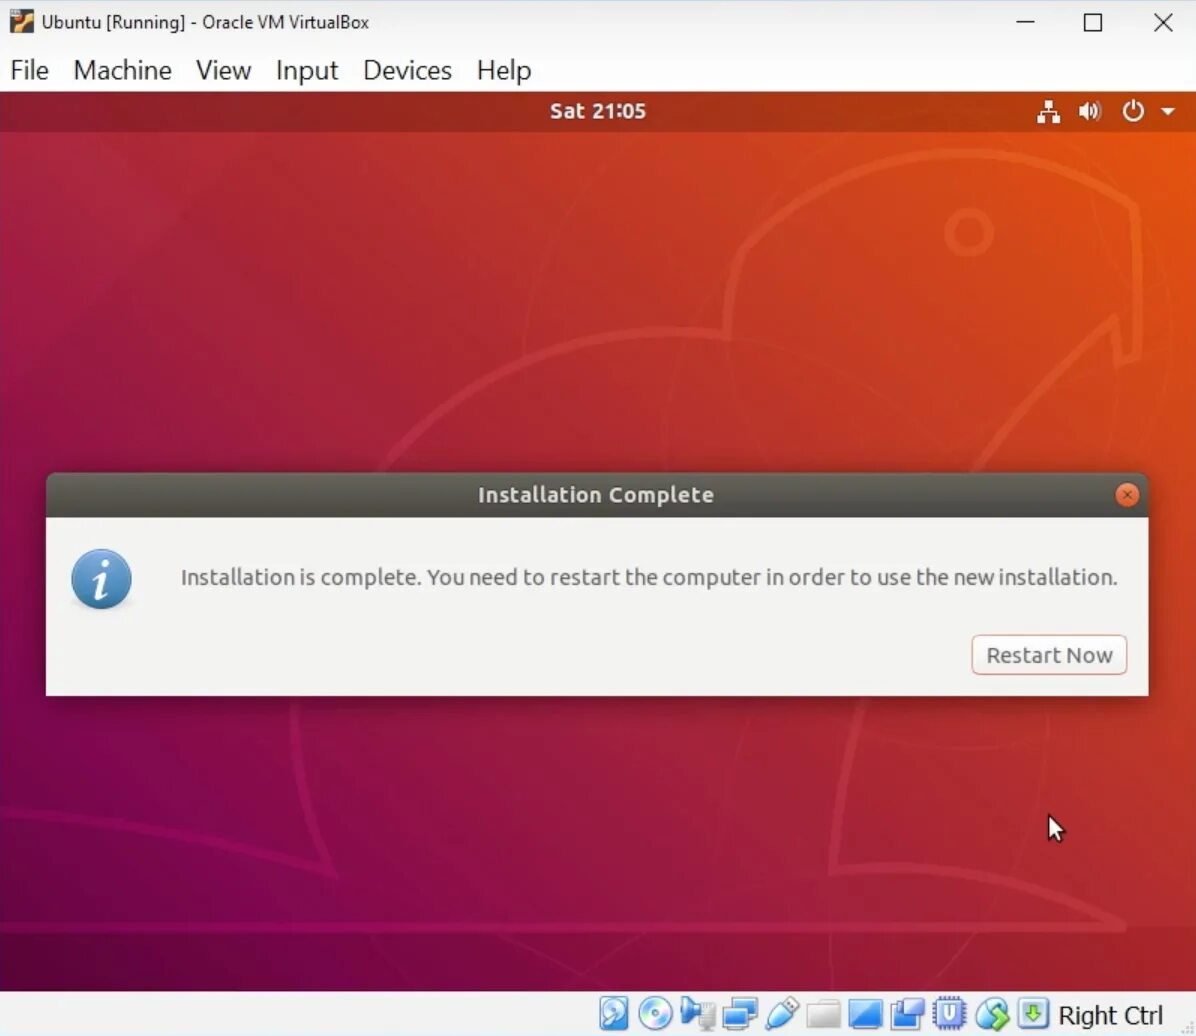Open the Help menu
This screenshot has height=1036, width=1196.
(503, 70)
